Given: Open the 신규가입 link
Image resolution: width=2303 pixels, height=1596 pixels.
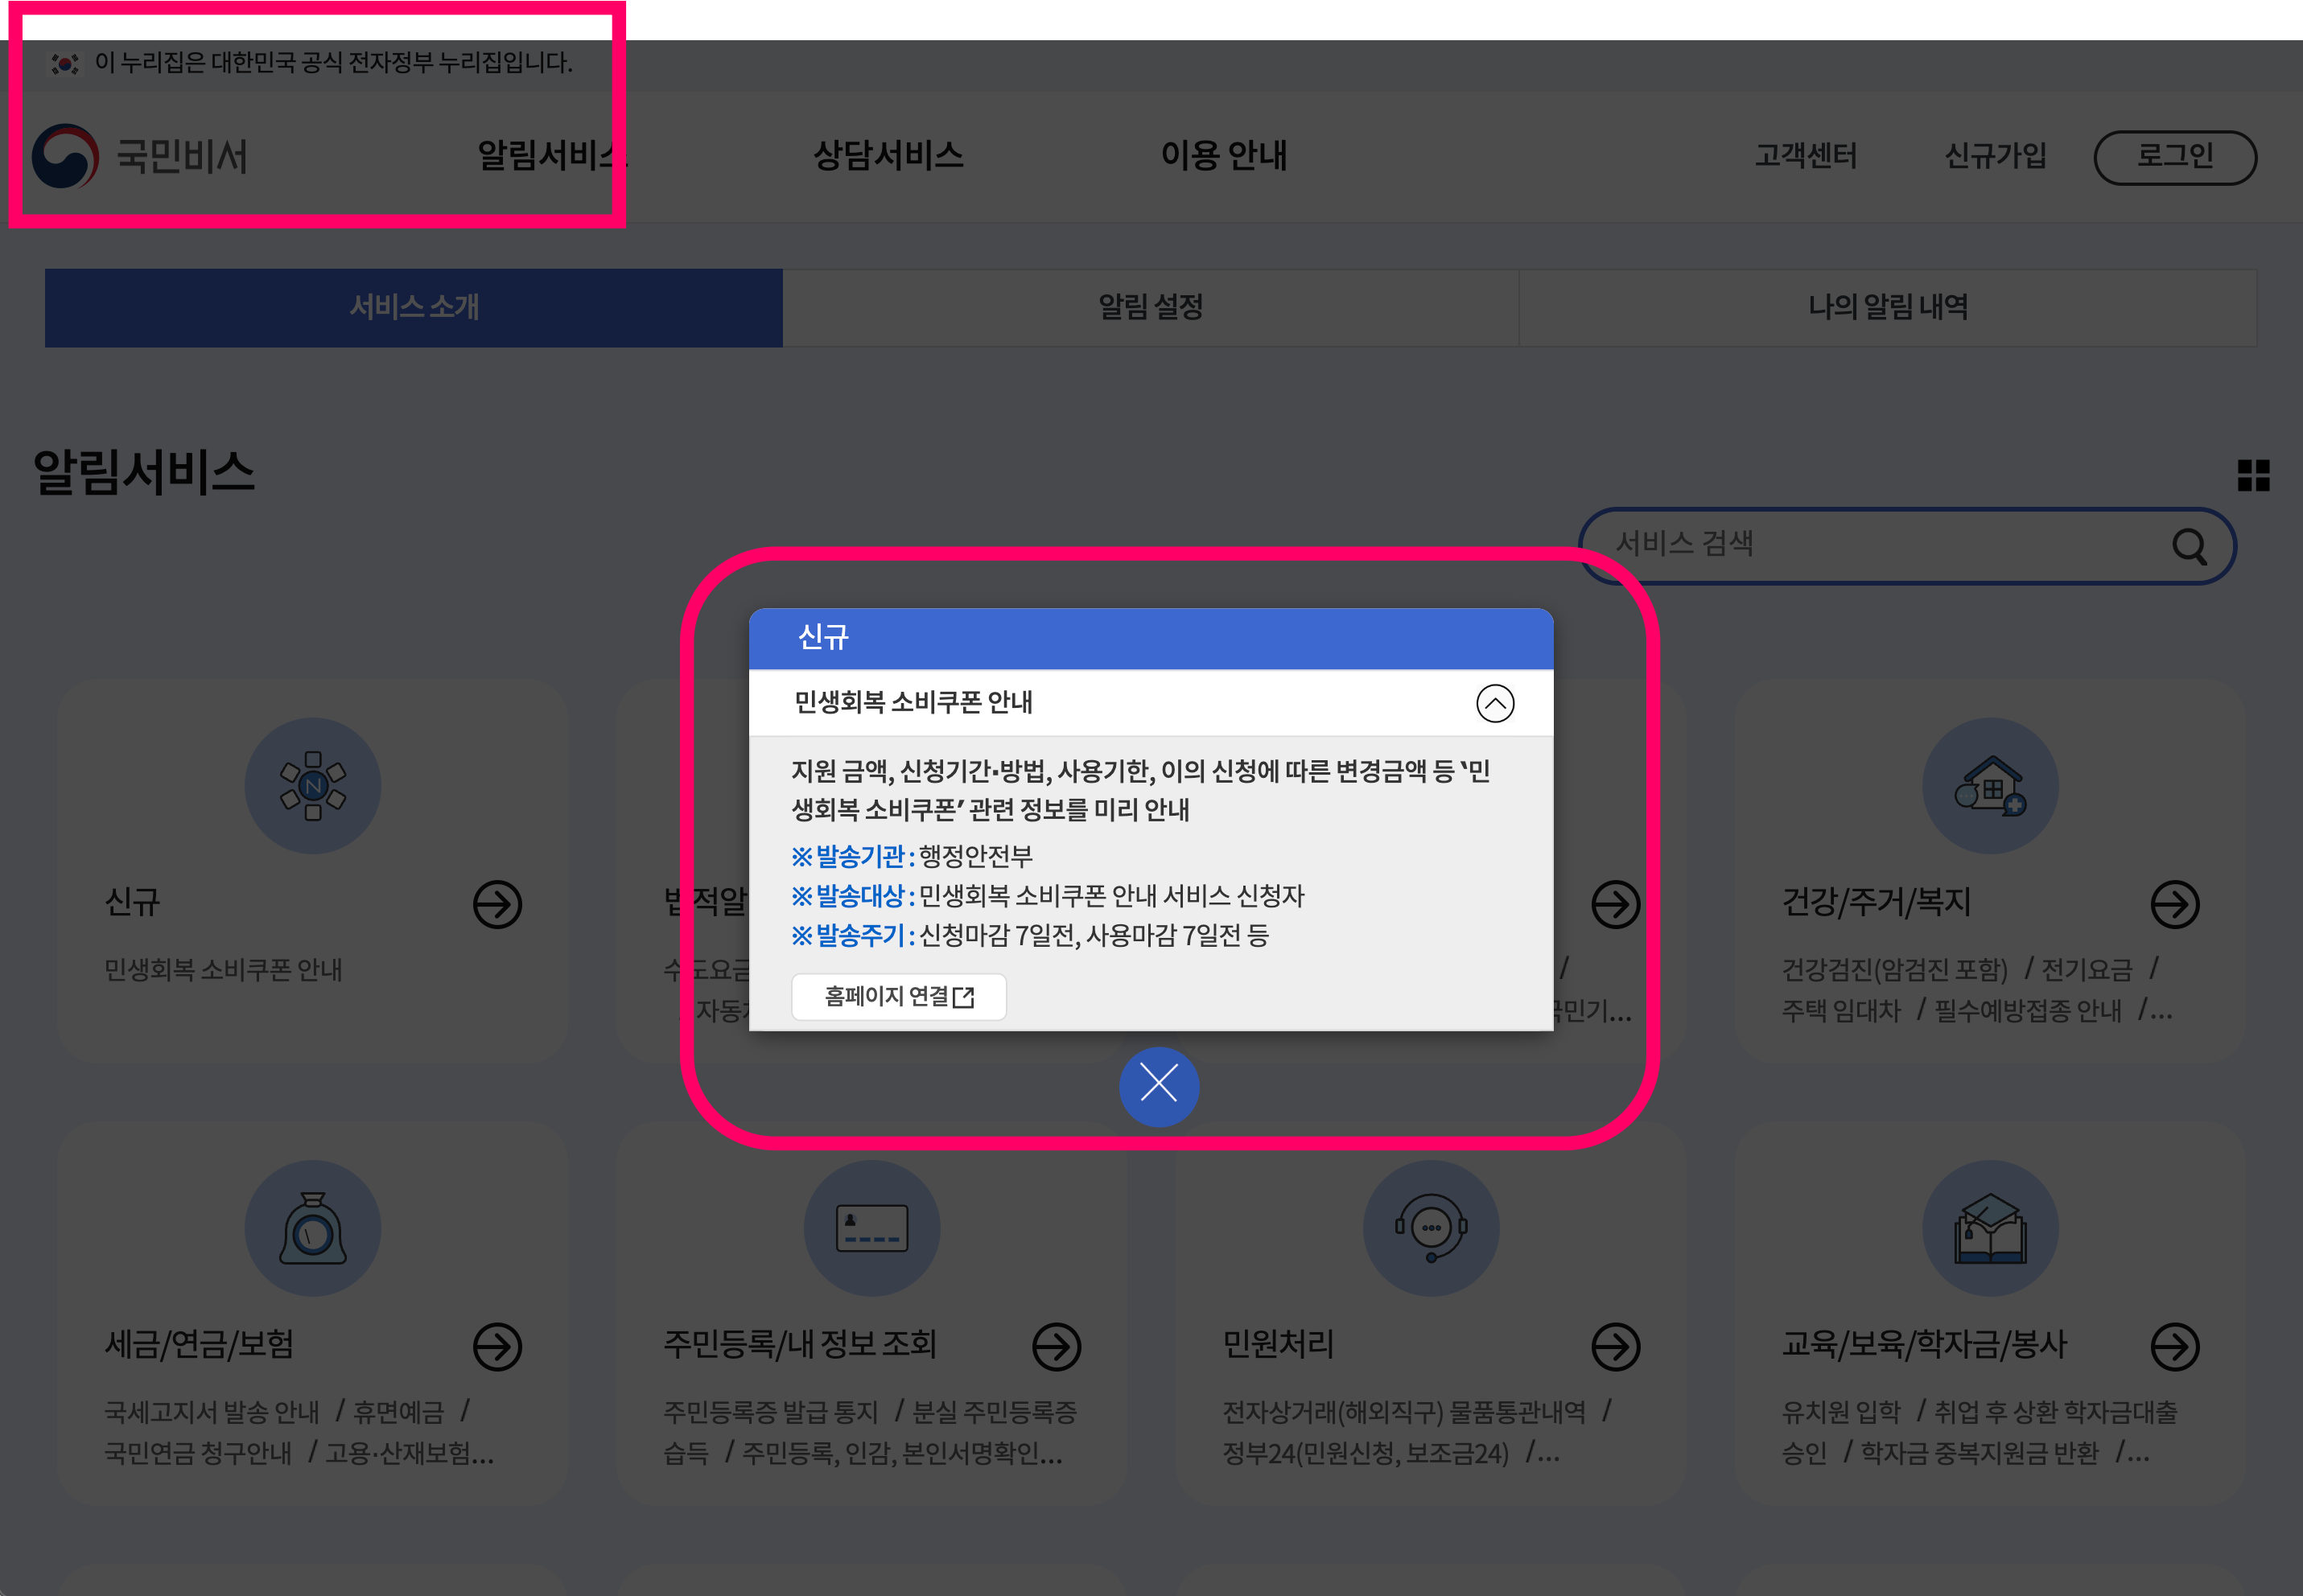Looking at the screenshot, I should tap(1994, 156).
